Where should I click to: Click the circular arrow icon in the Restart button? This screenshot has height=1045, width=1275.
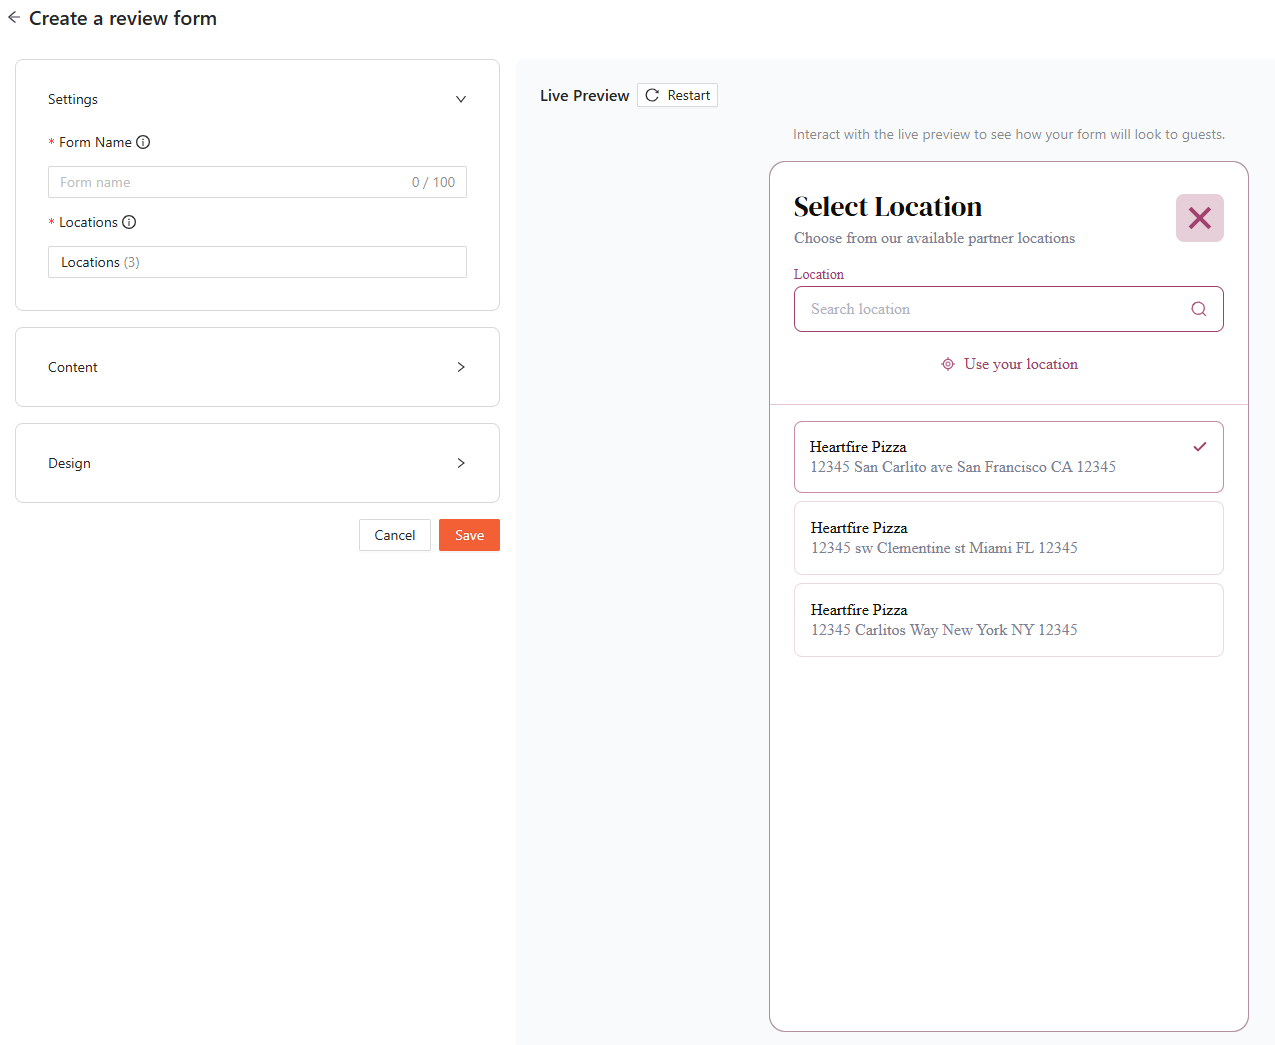pyautogui.click(x=652, y=95)
